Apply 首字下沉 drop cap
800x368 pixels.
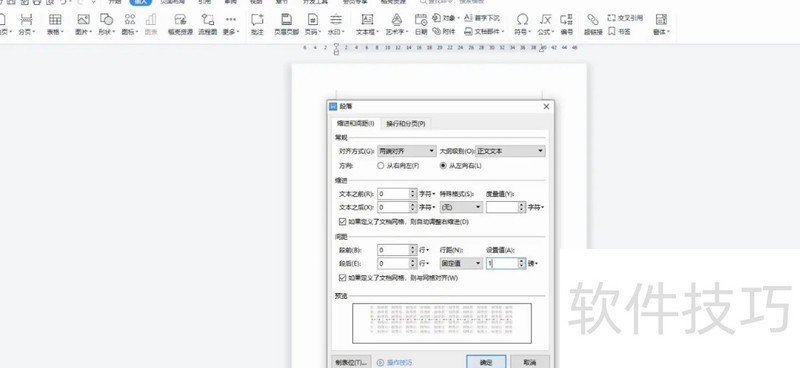(482, 18)
